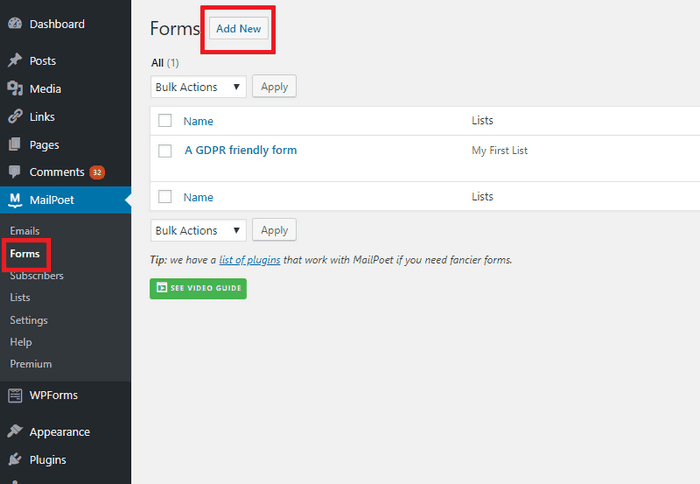Click the Appearance paintbrush icon
This screenshot has height=484, width=700.
(15, 431)
